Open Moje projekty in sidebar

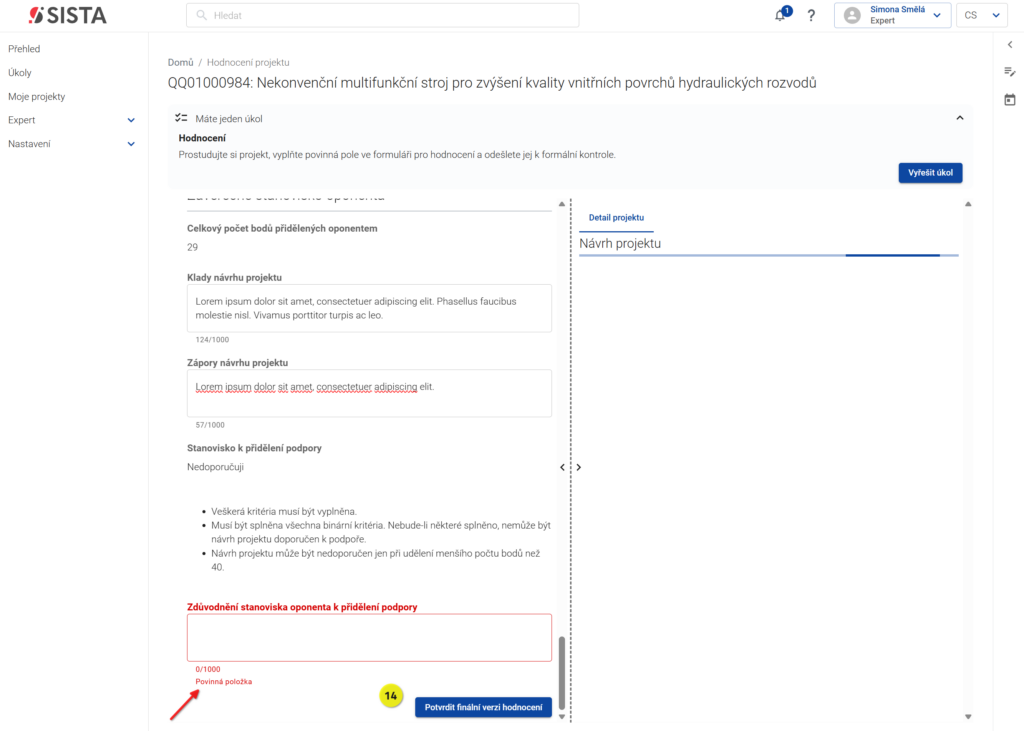pyautogui.click(x=37, y=97)
